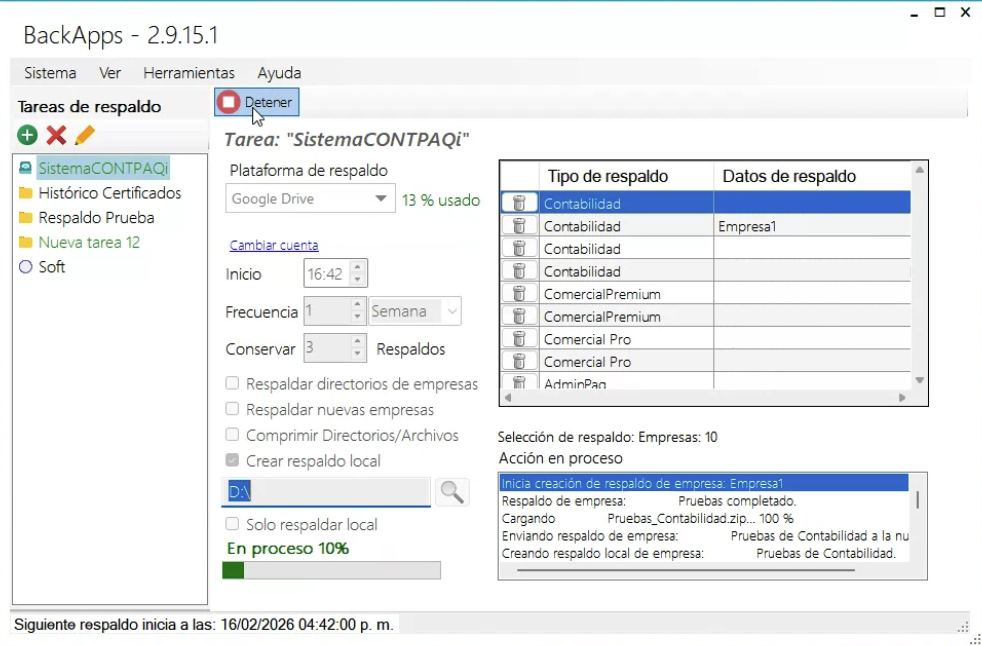This screenshot has width=982, height=646.
Task: Open the Google Drive platform dropdown
Action: 311,199
